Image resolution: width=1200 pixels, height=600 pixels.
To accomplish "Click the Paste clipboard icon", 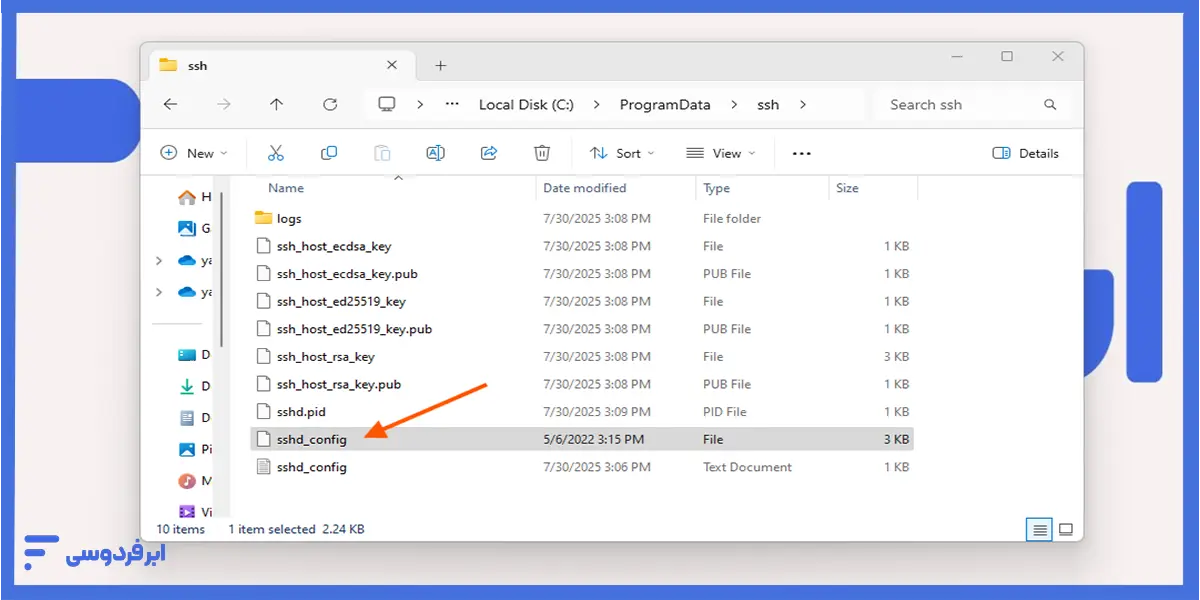I will coord(382,153).
